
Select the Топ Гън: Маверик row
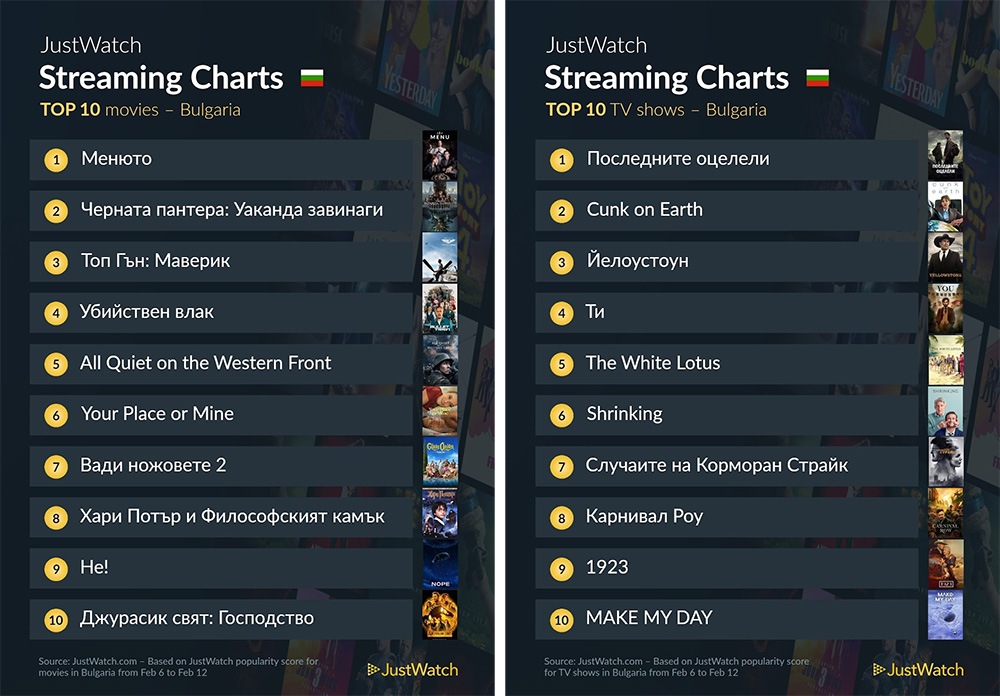click(221, 262)
